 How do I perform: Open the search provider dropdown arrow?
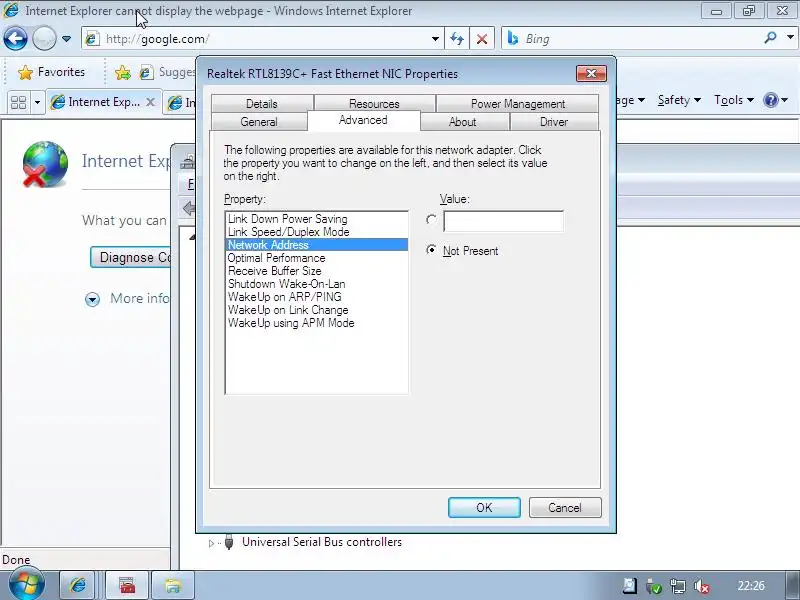click(790, 38)
